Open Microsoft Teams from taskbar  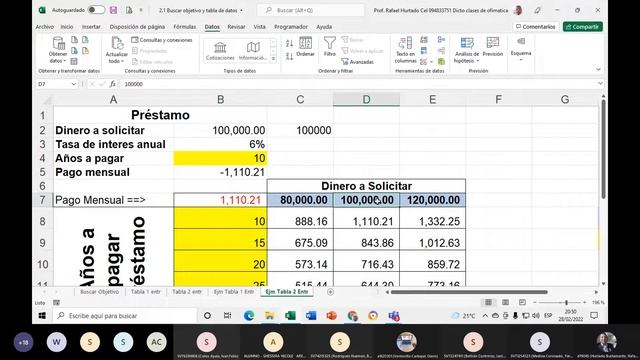[394, 316]
